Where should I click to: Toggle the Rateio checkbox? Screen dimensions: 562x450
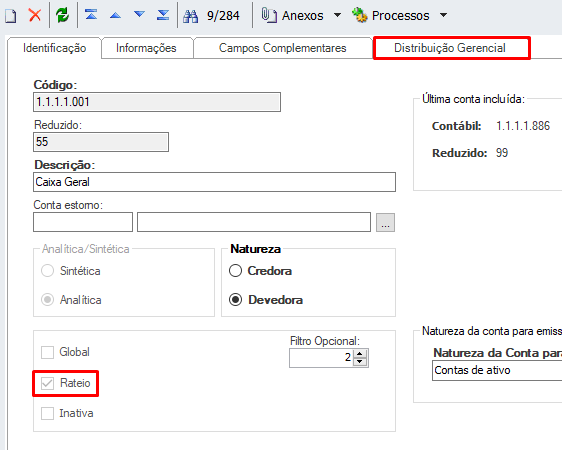pos(47,383)
